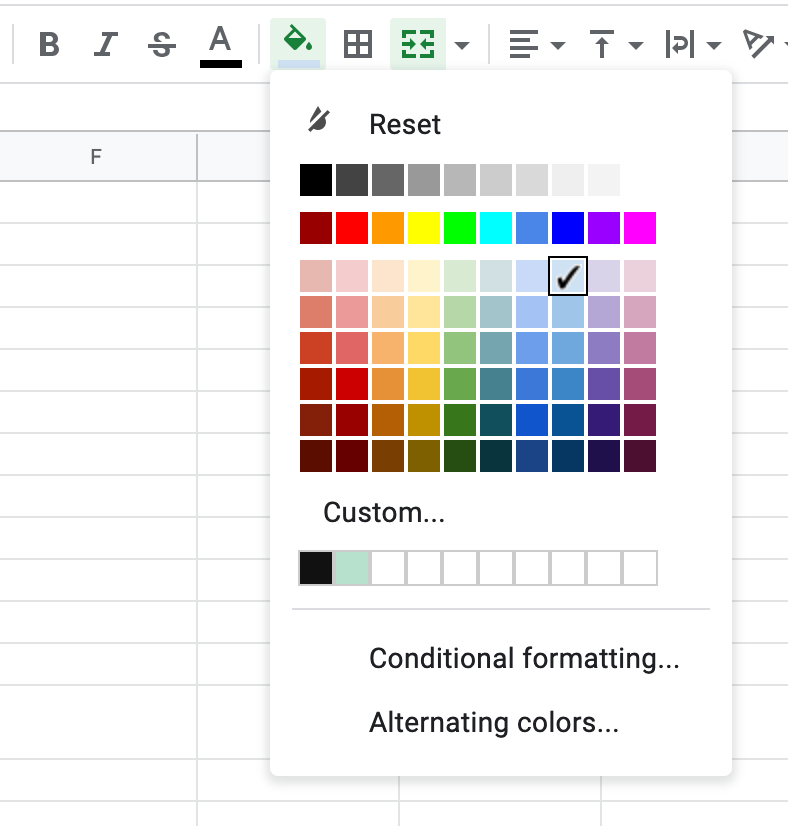Choose the purple swatch in bright row
The width and height of the screenshot is (788, 826).
coord(604,228)
